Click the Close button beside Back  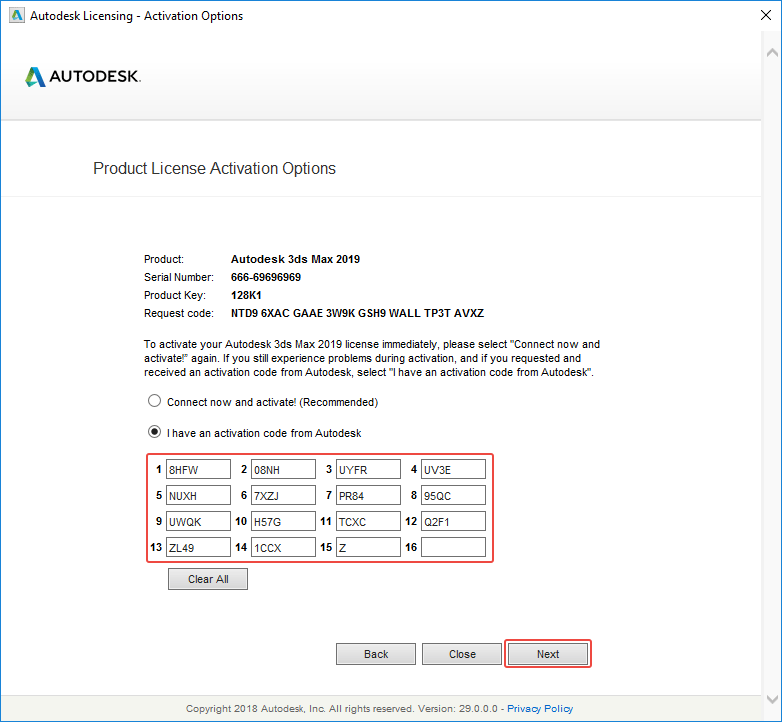click(462, 654)
